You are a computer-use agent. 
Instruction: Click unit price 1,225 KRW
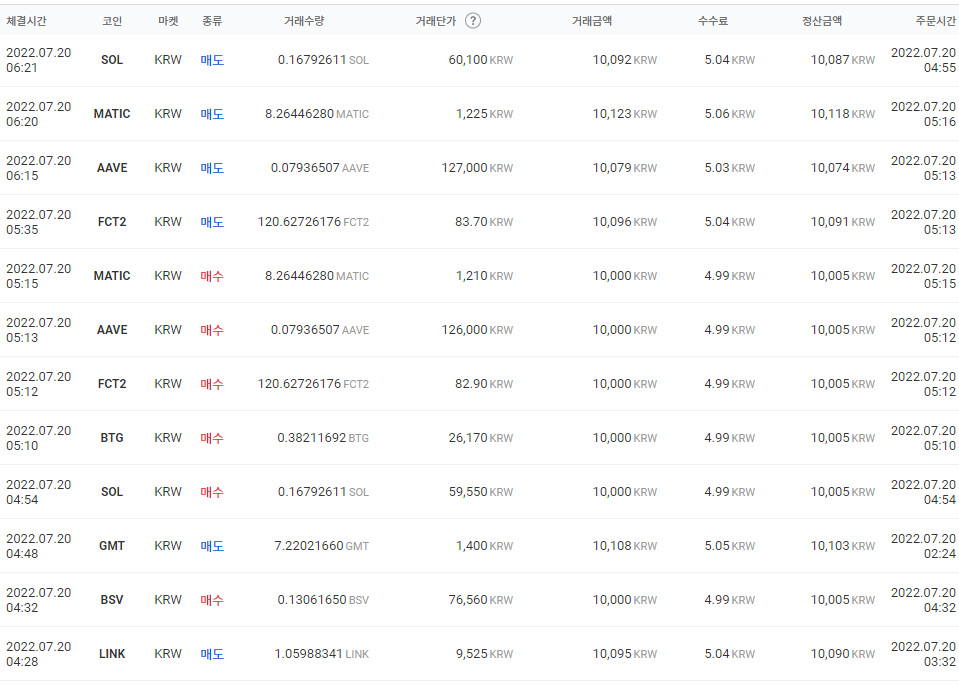(484, 114)
